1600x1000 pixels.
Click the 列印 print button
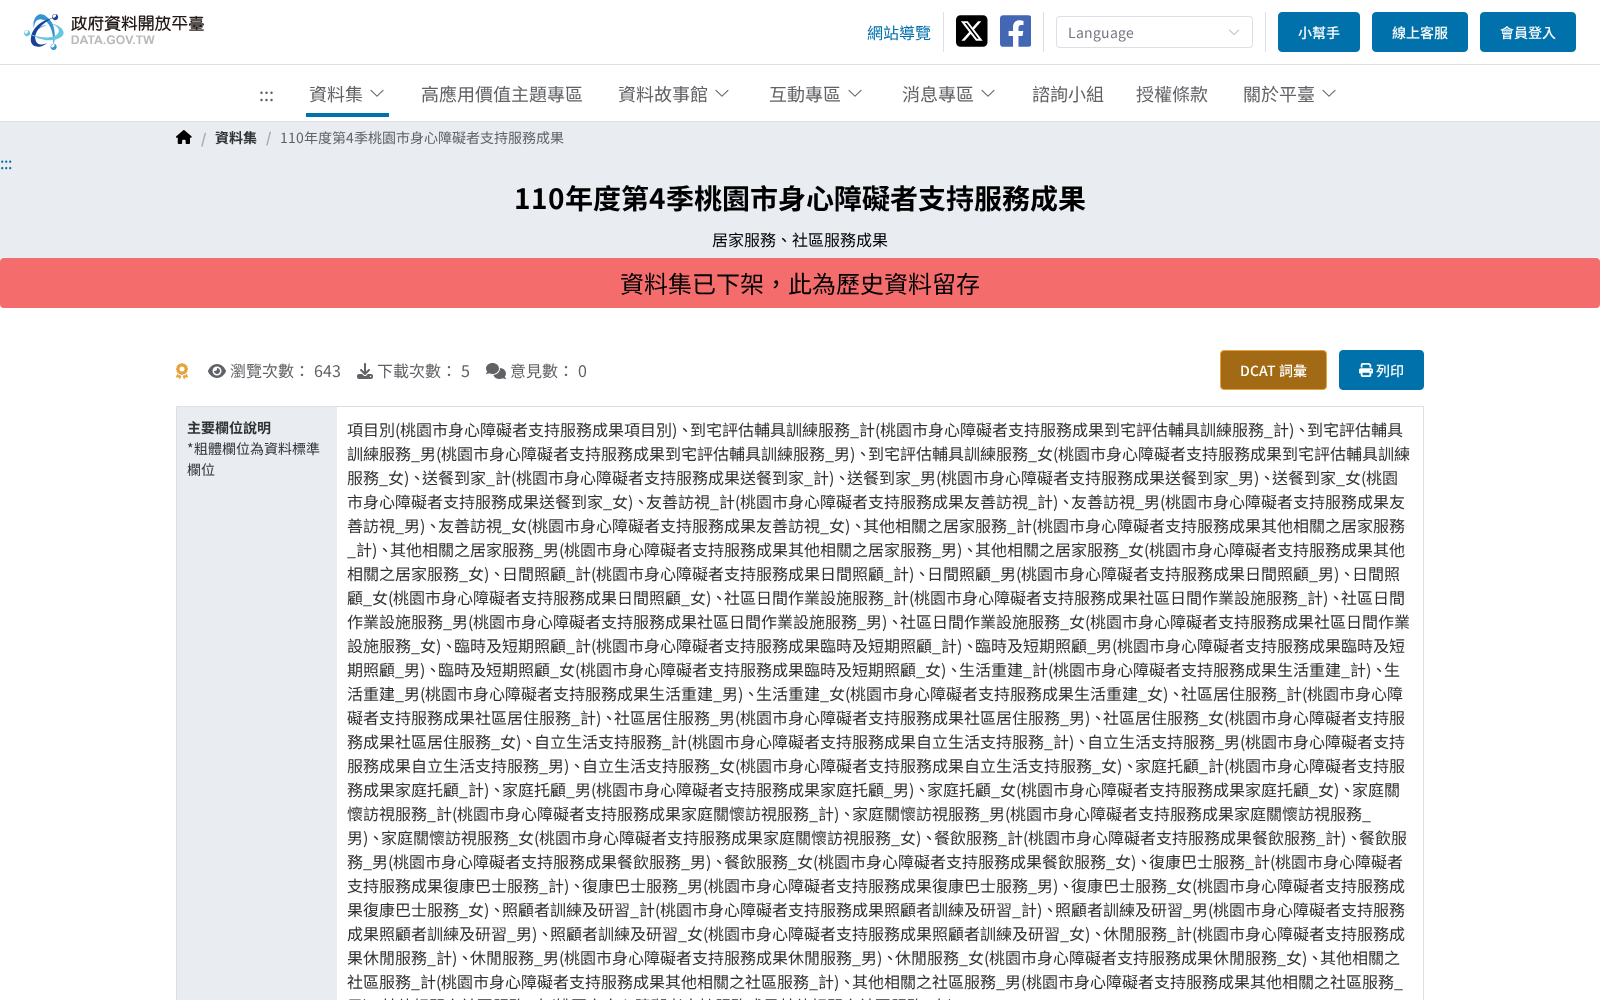[1381, 370]
